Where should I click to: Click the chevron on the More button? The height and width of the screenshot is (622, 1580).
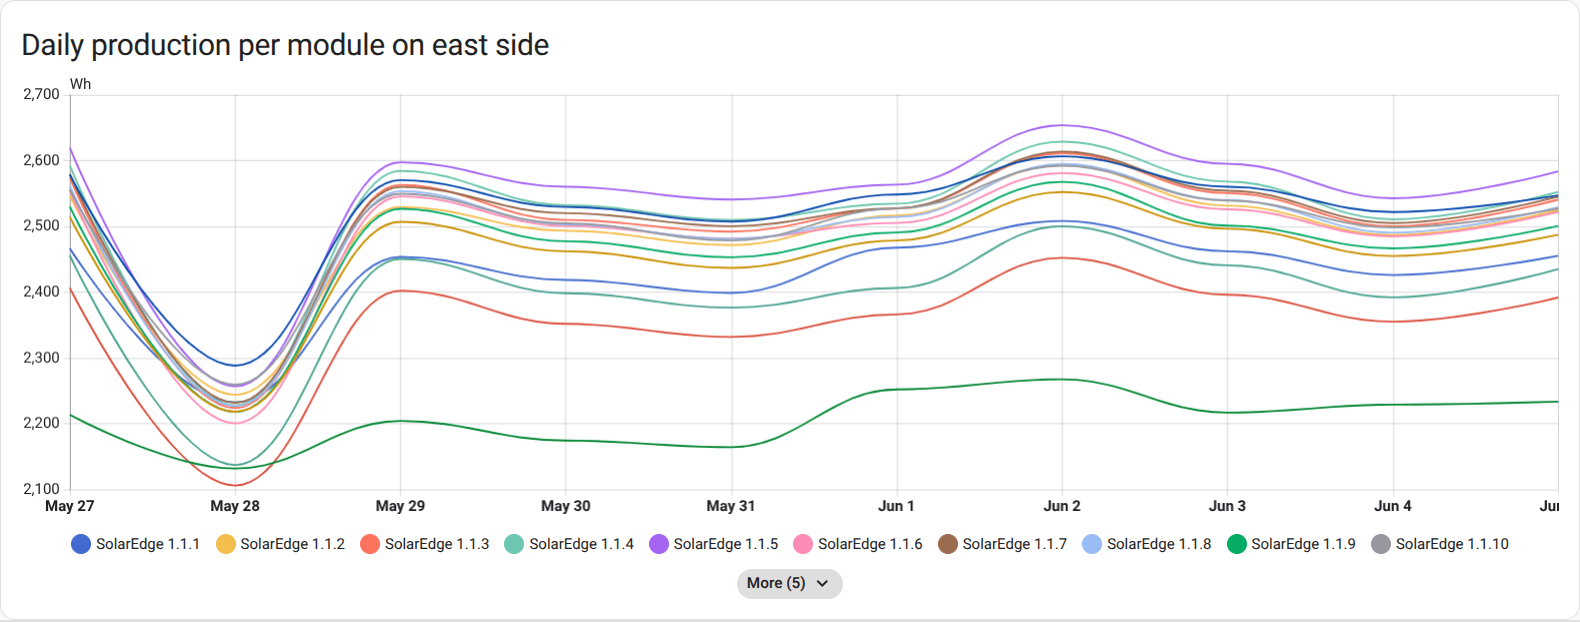coord(822,583)
